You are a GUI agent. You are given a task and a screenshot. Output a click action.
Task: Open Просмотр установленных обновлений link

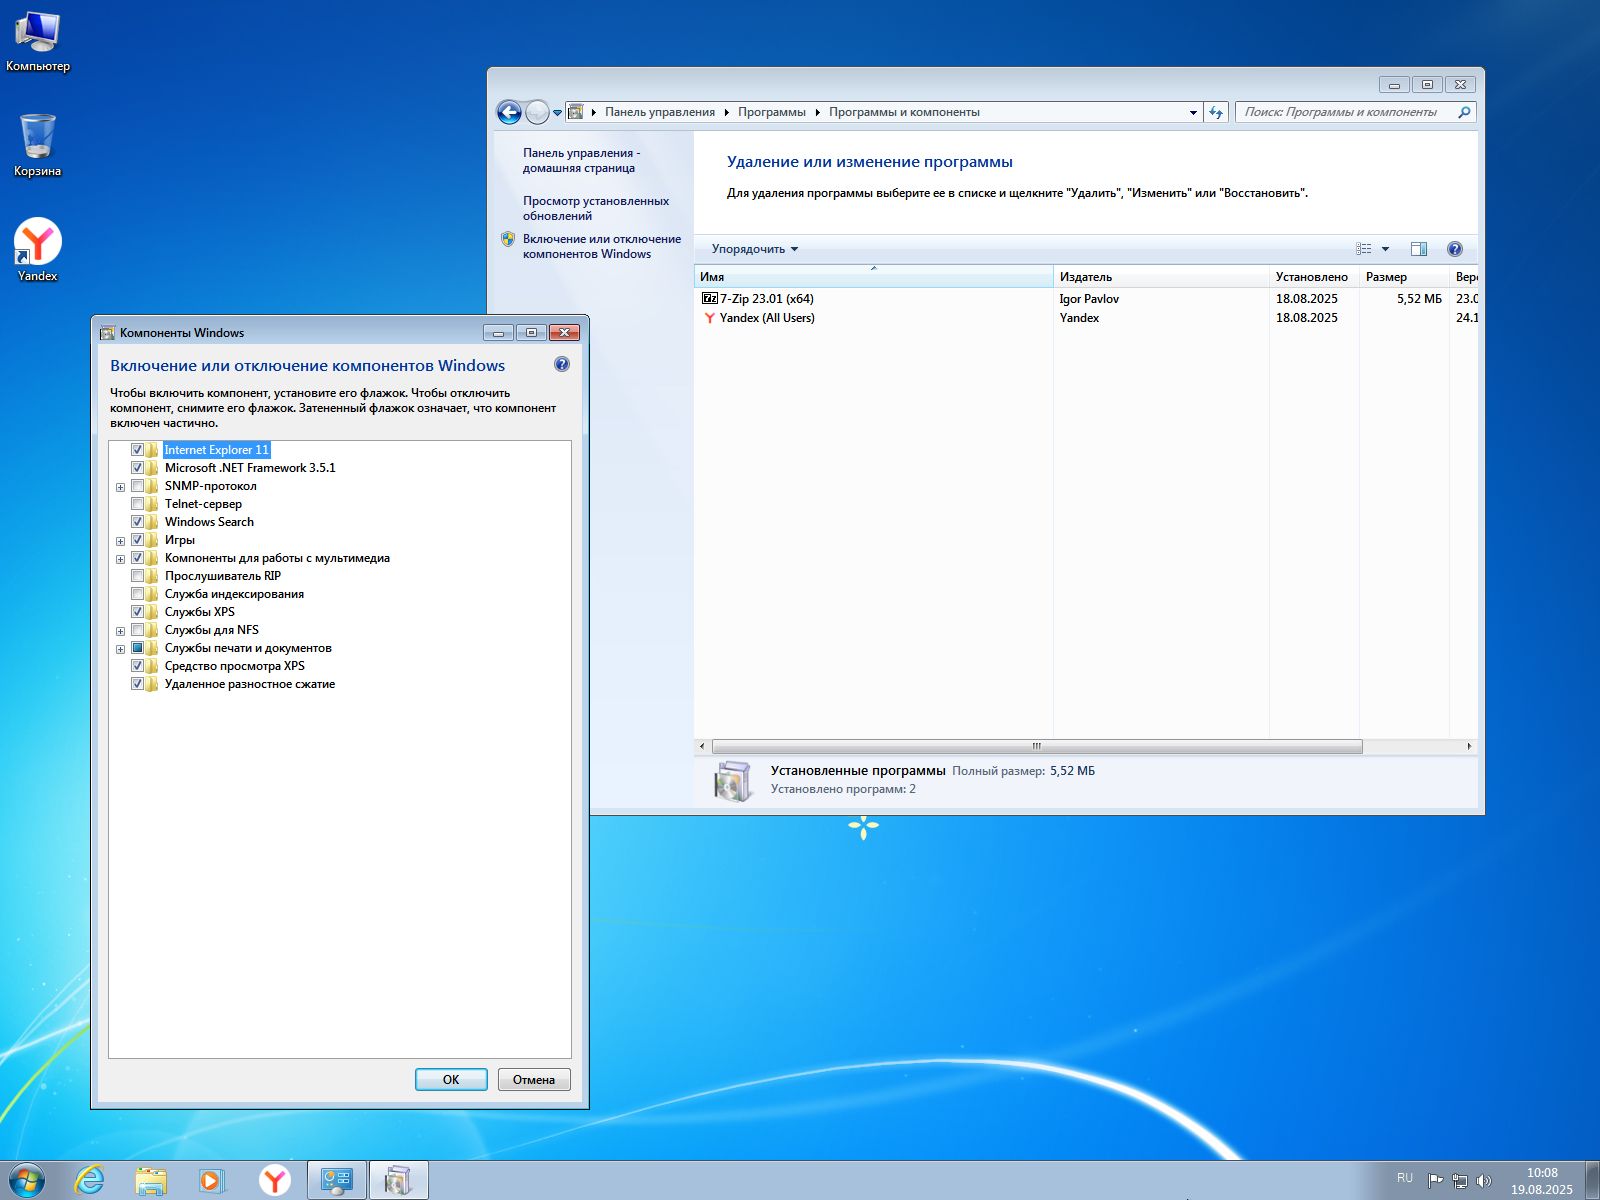coord(596,208)
